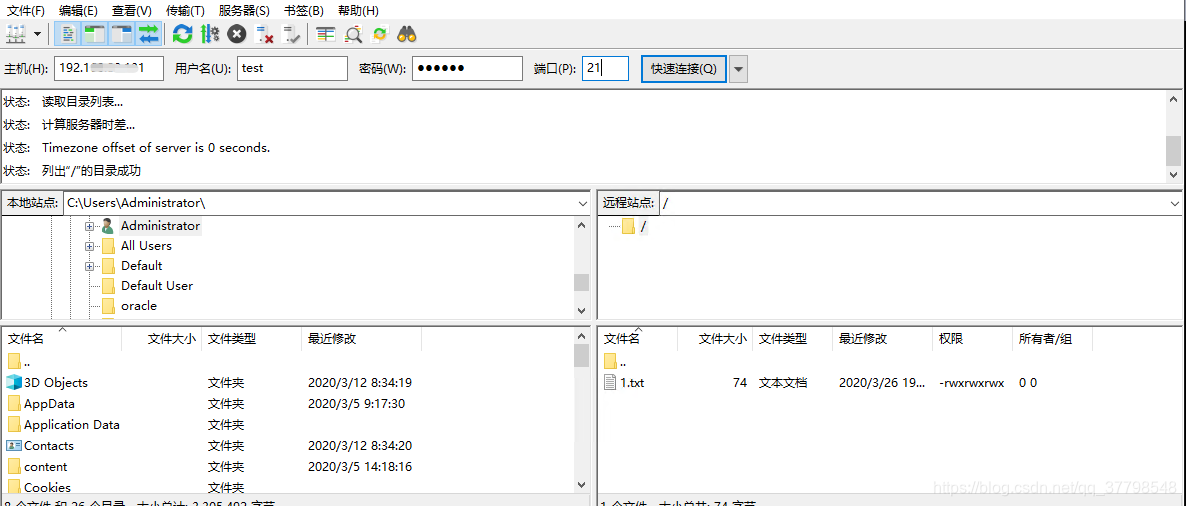Click the 端口 port field

(605, 68)
